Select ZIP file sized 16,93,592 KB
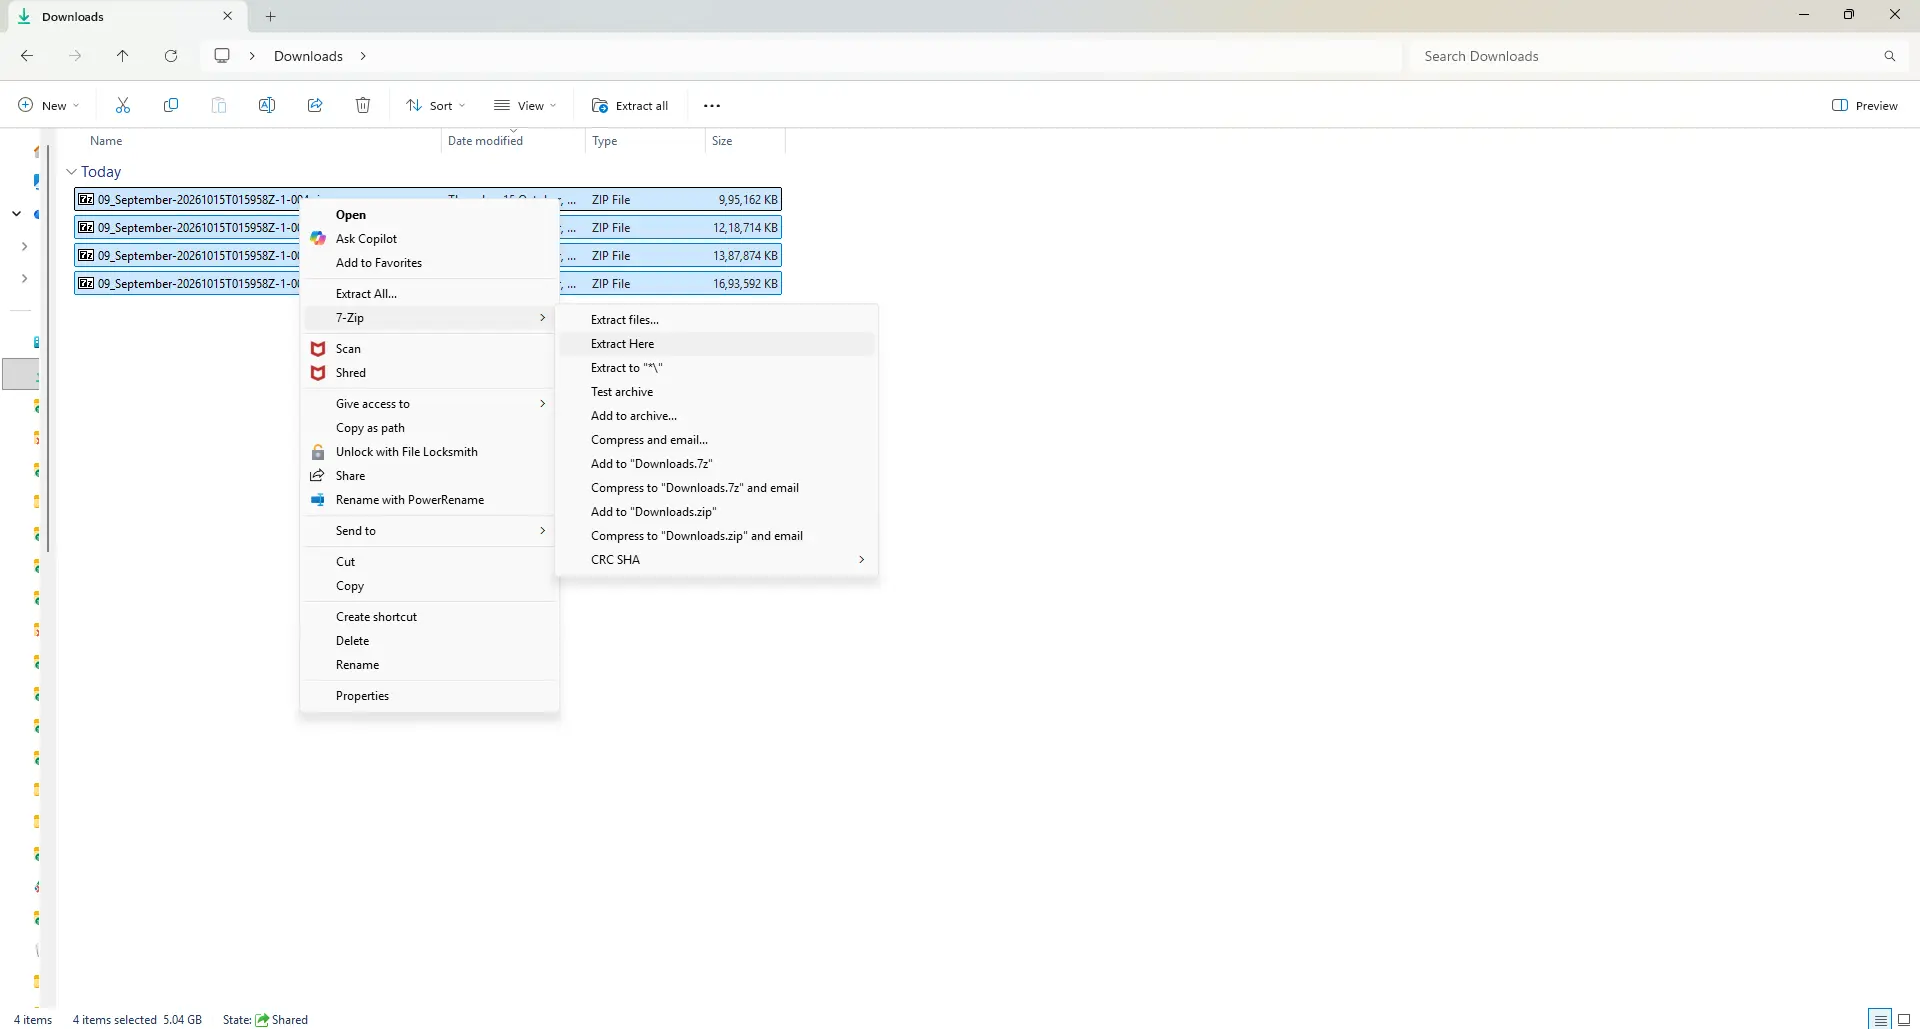Screen dimensions: 1920x1029 click(x=427, y=284)
